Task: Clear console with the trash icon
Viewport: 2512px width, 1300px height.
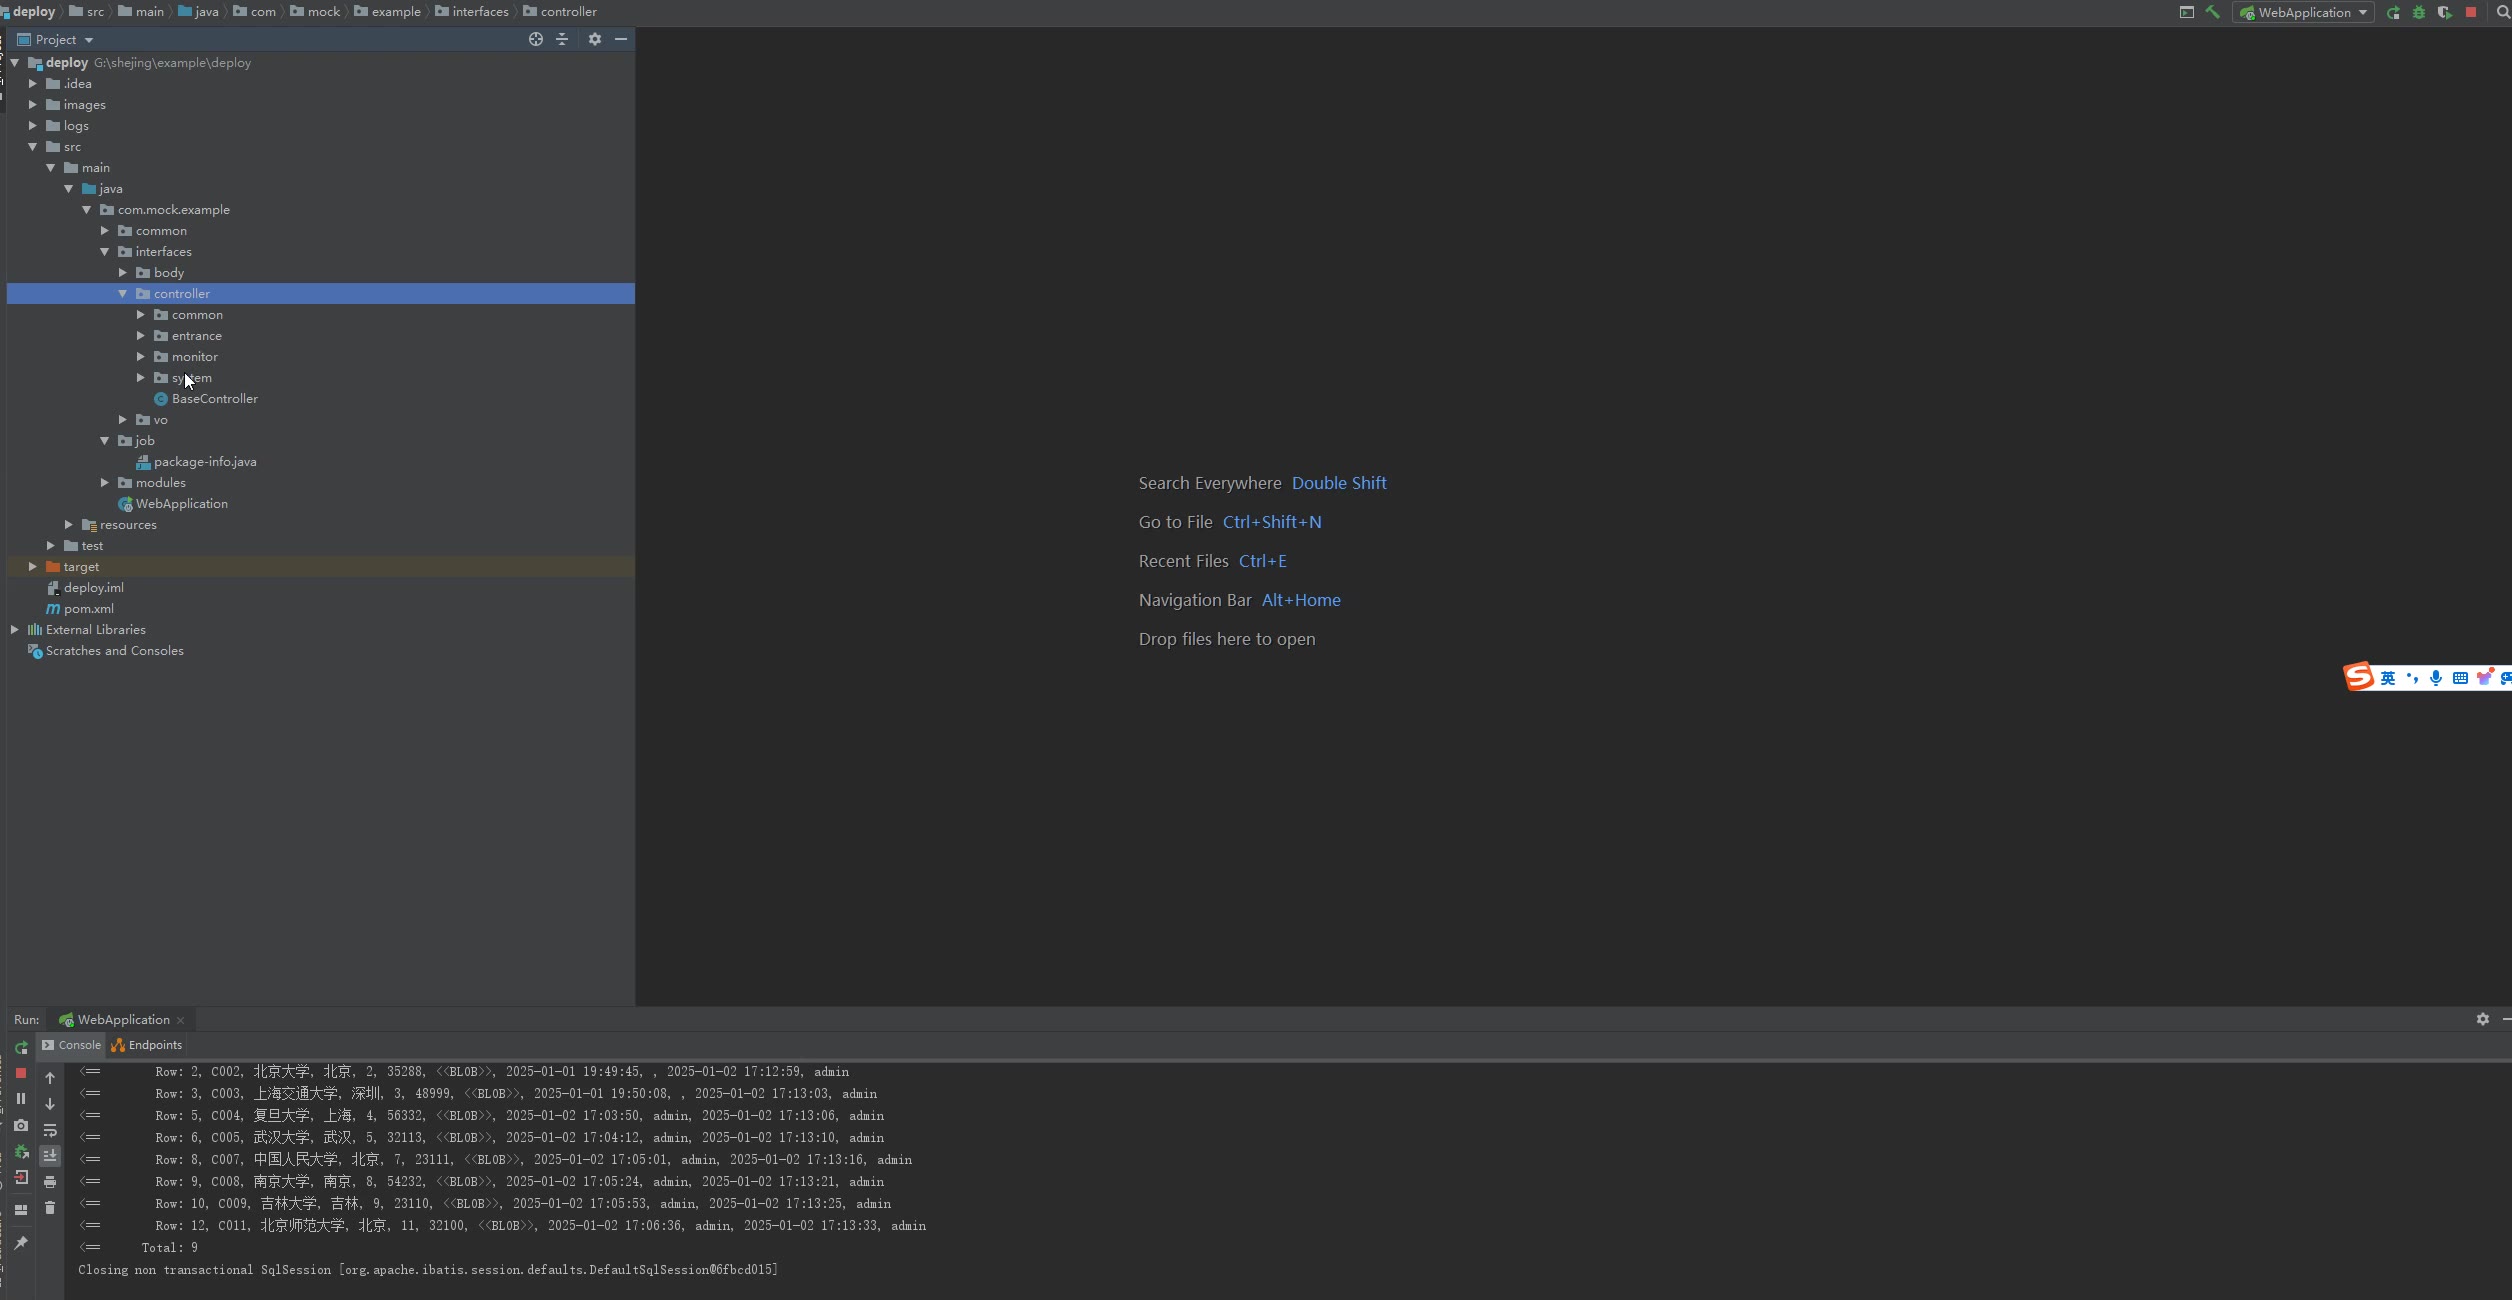Action: click(50, 1208)
